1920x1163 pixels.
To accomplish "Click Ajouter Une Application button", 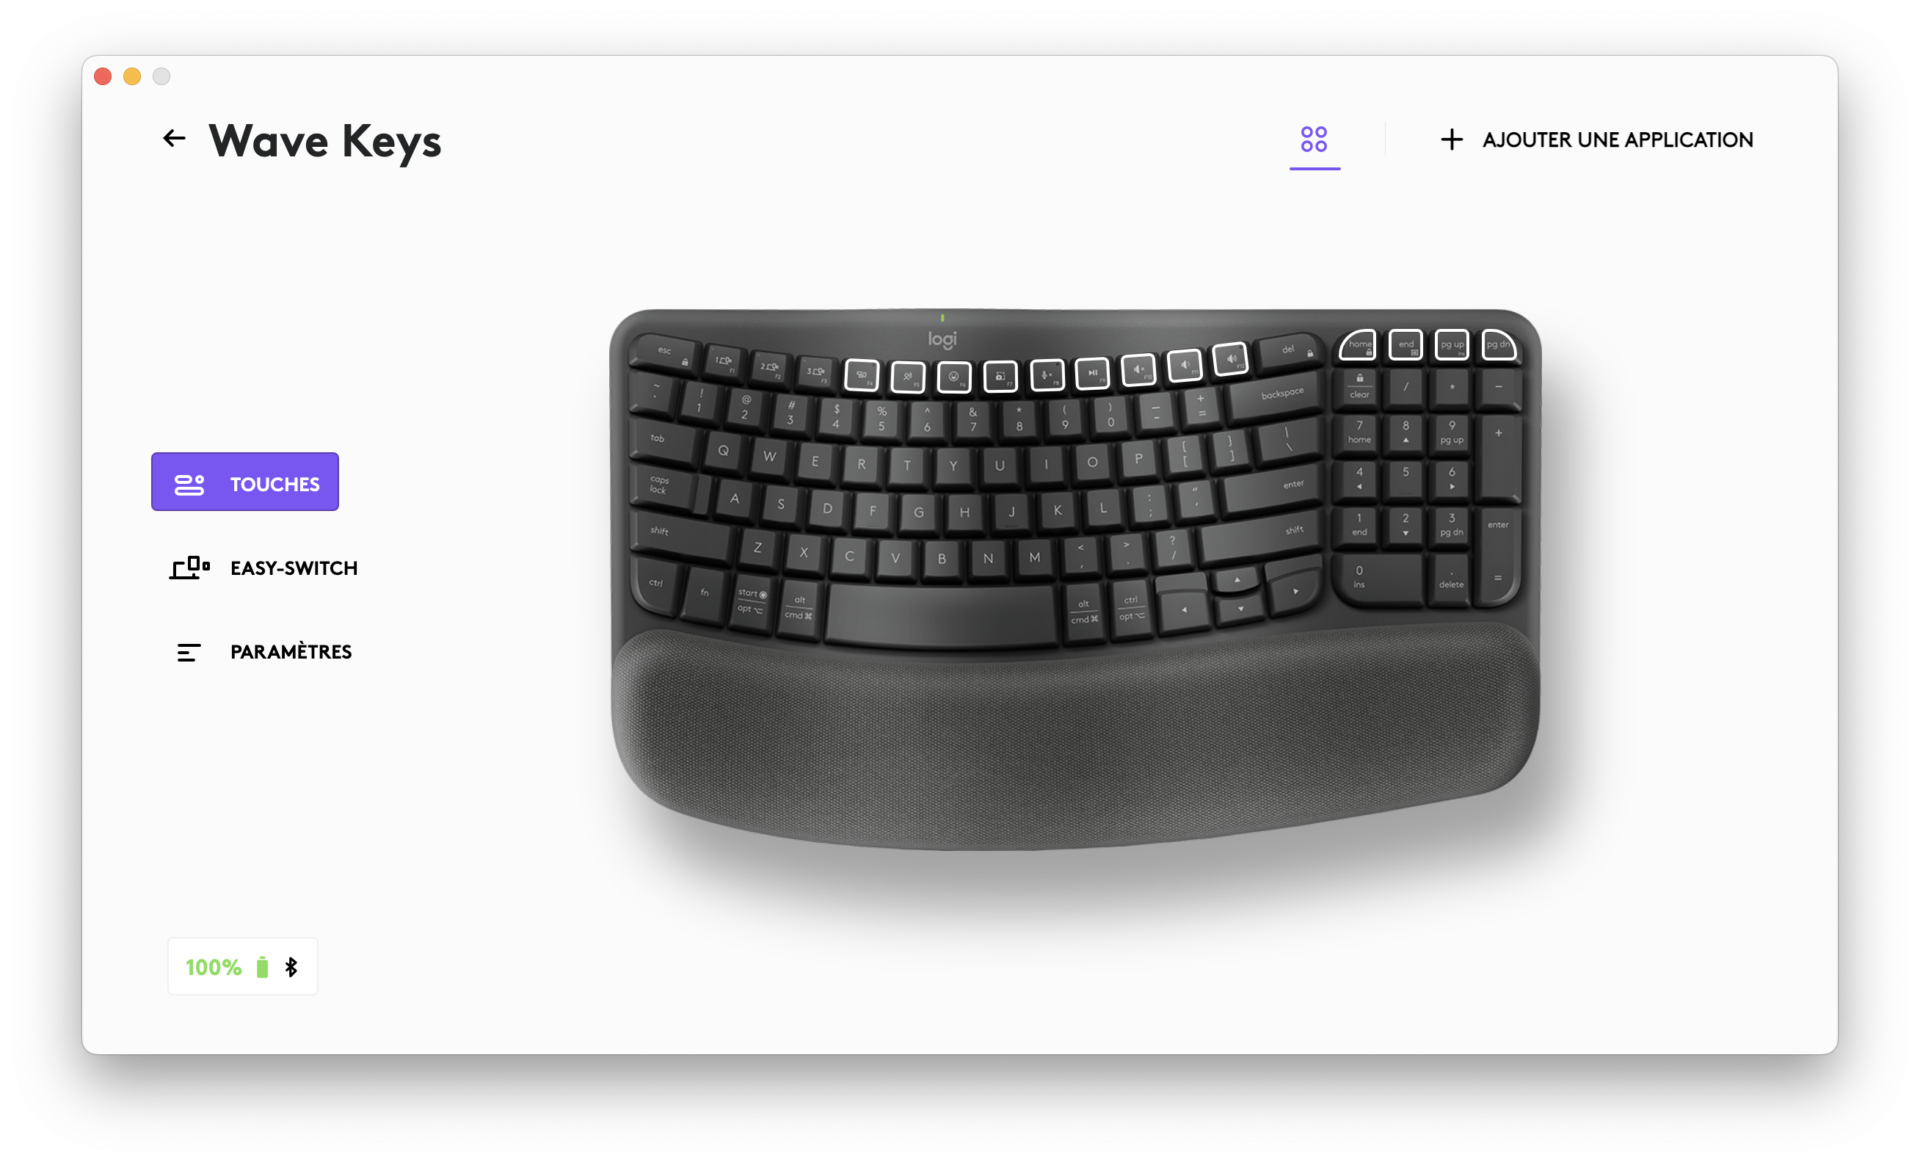I will pyautogui.click(x=1596, y=139).
